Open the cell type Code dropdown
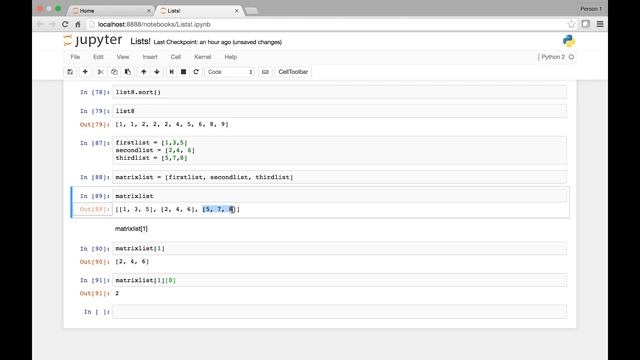Viewport: 640px width, 360px height. tap(229, 72)
